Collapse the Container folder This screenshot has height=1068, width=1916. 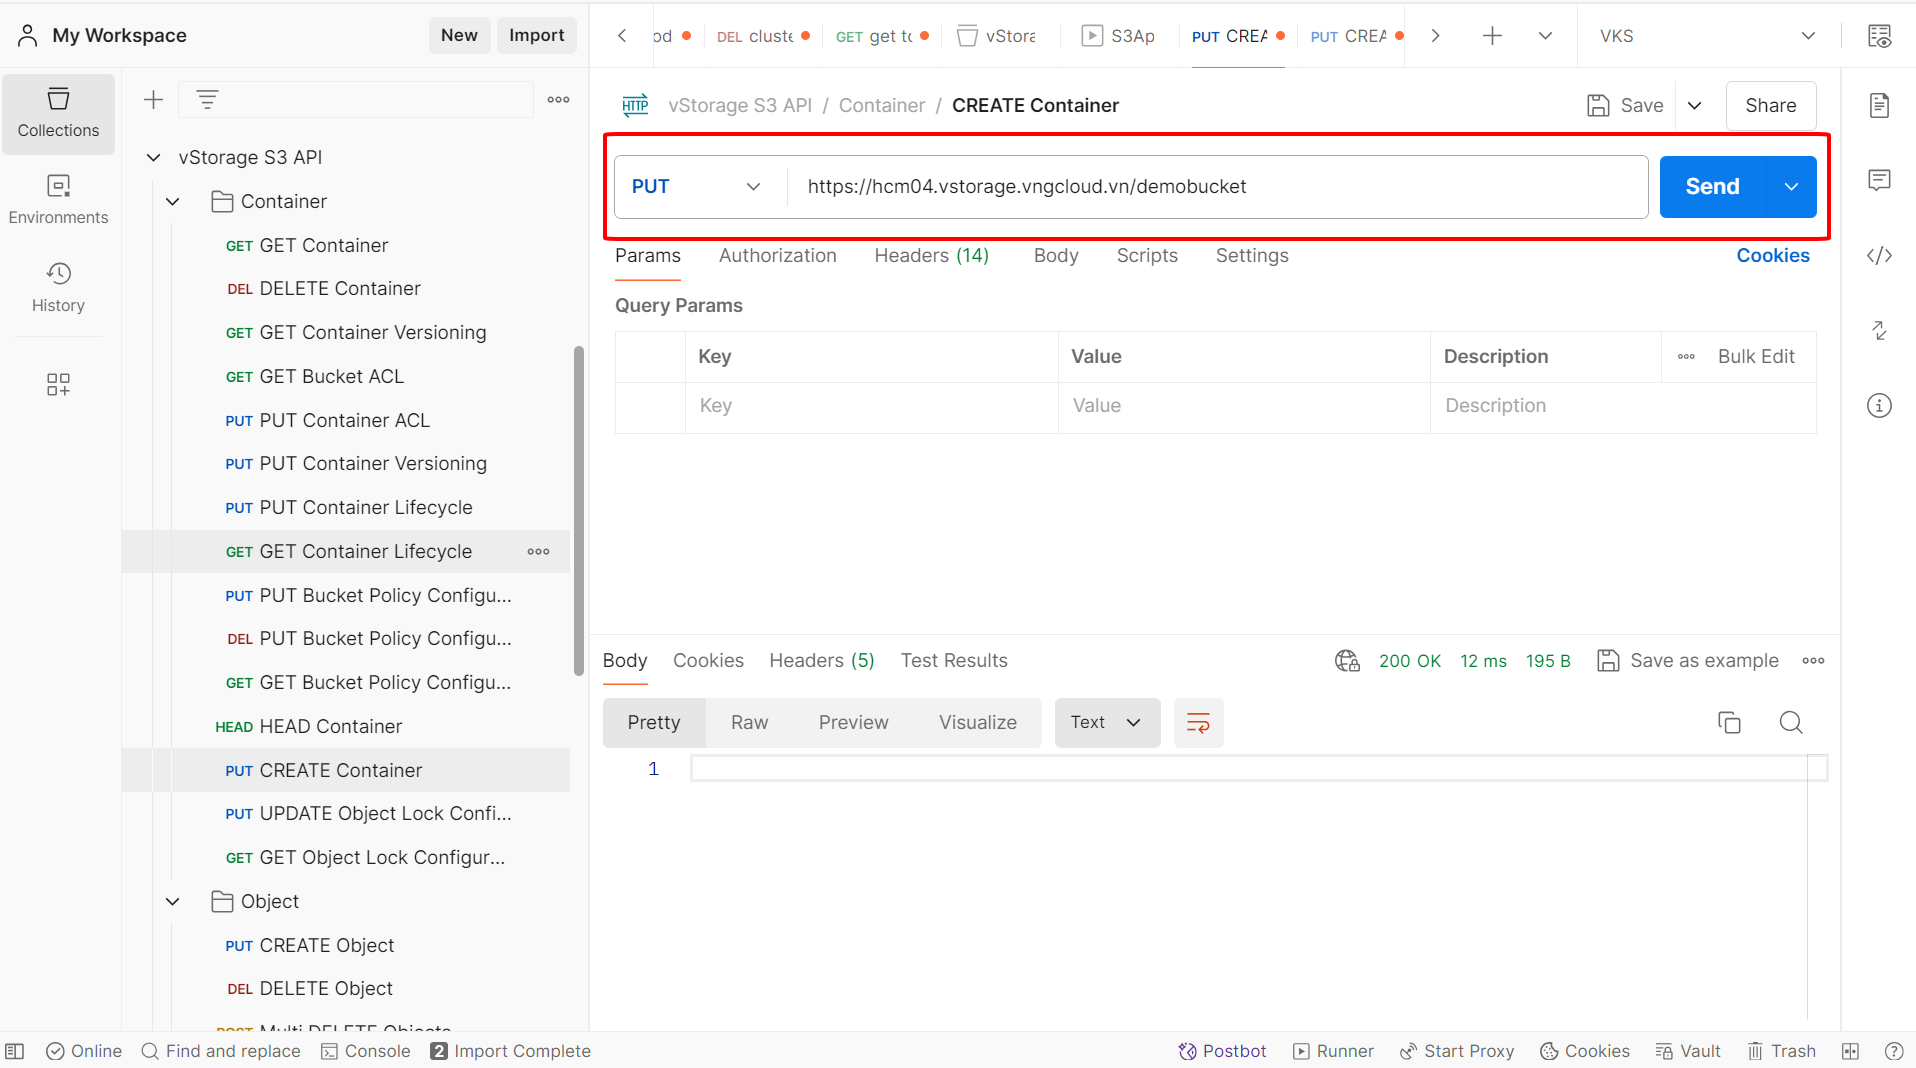(x=173, y=201)
